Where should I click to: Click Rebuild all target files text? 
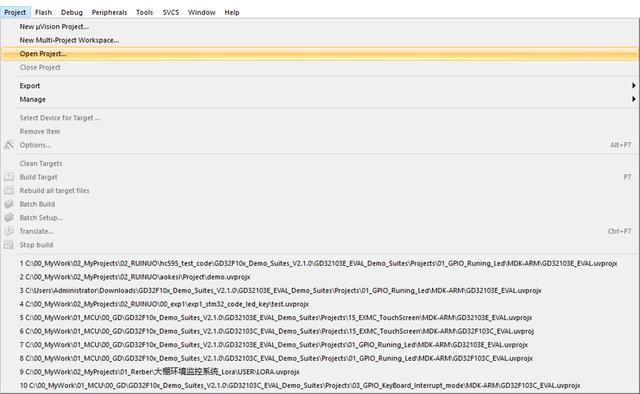(54, 190)
